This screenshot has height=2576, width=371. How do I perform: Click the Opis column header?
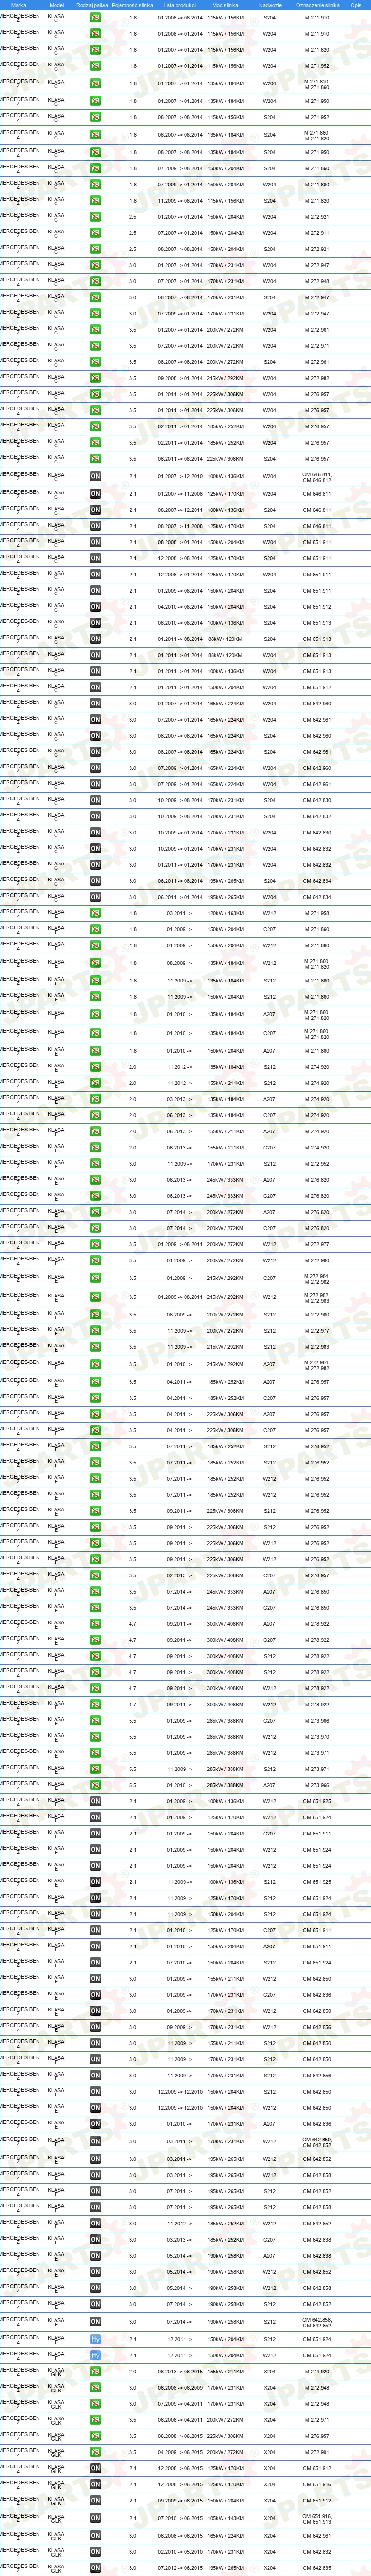click(356, 5)
